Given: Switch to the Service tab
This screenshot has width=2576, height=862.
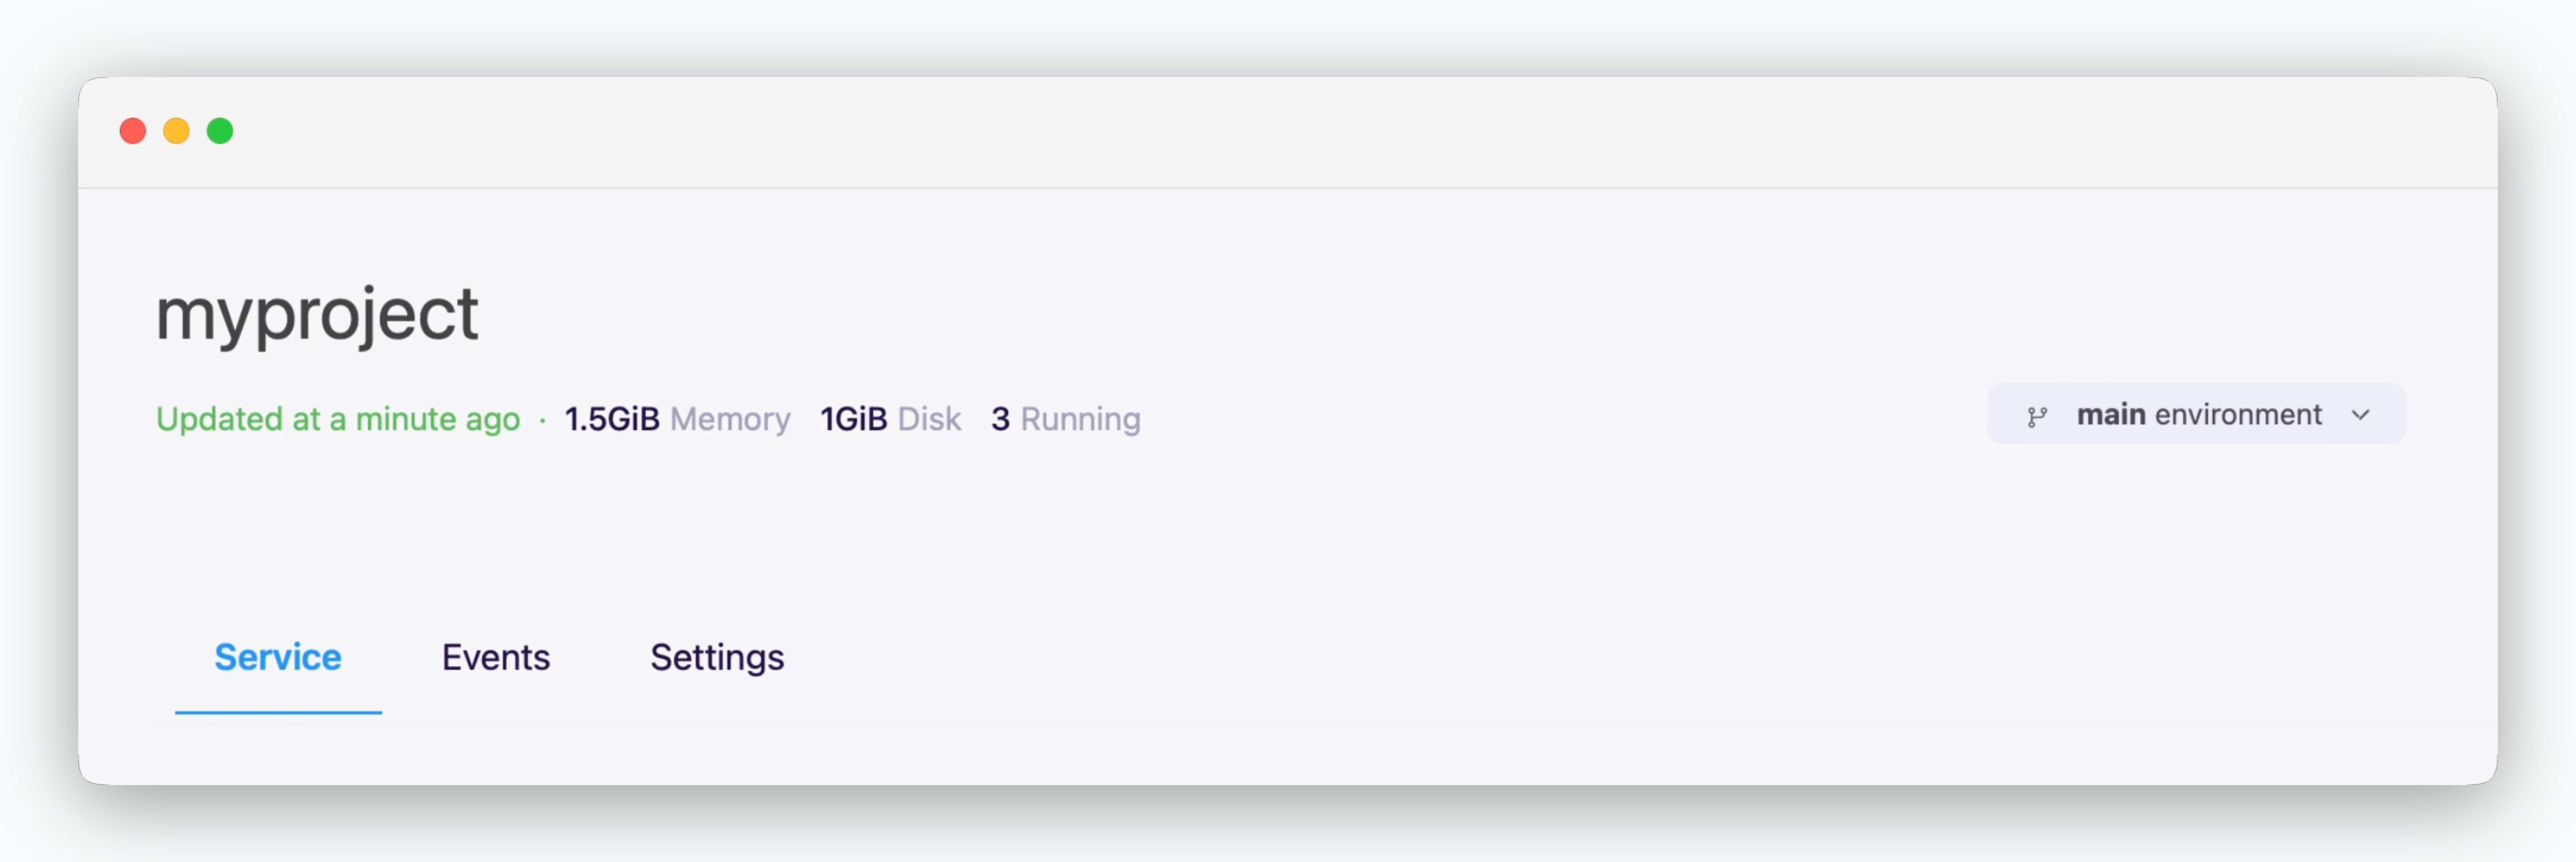Looking at the screenshot, I should click(278, 657).
